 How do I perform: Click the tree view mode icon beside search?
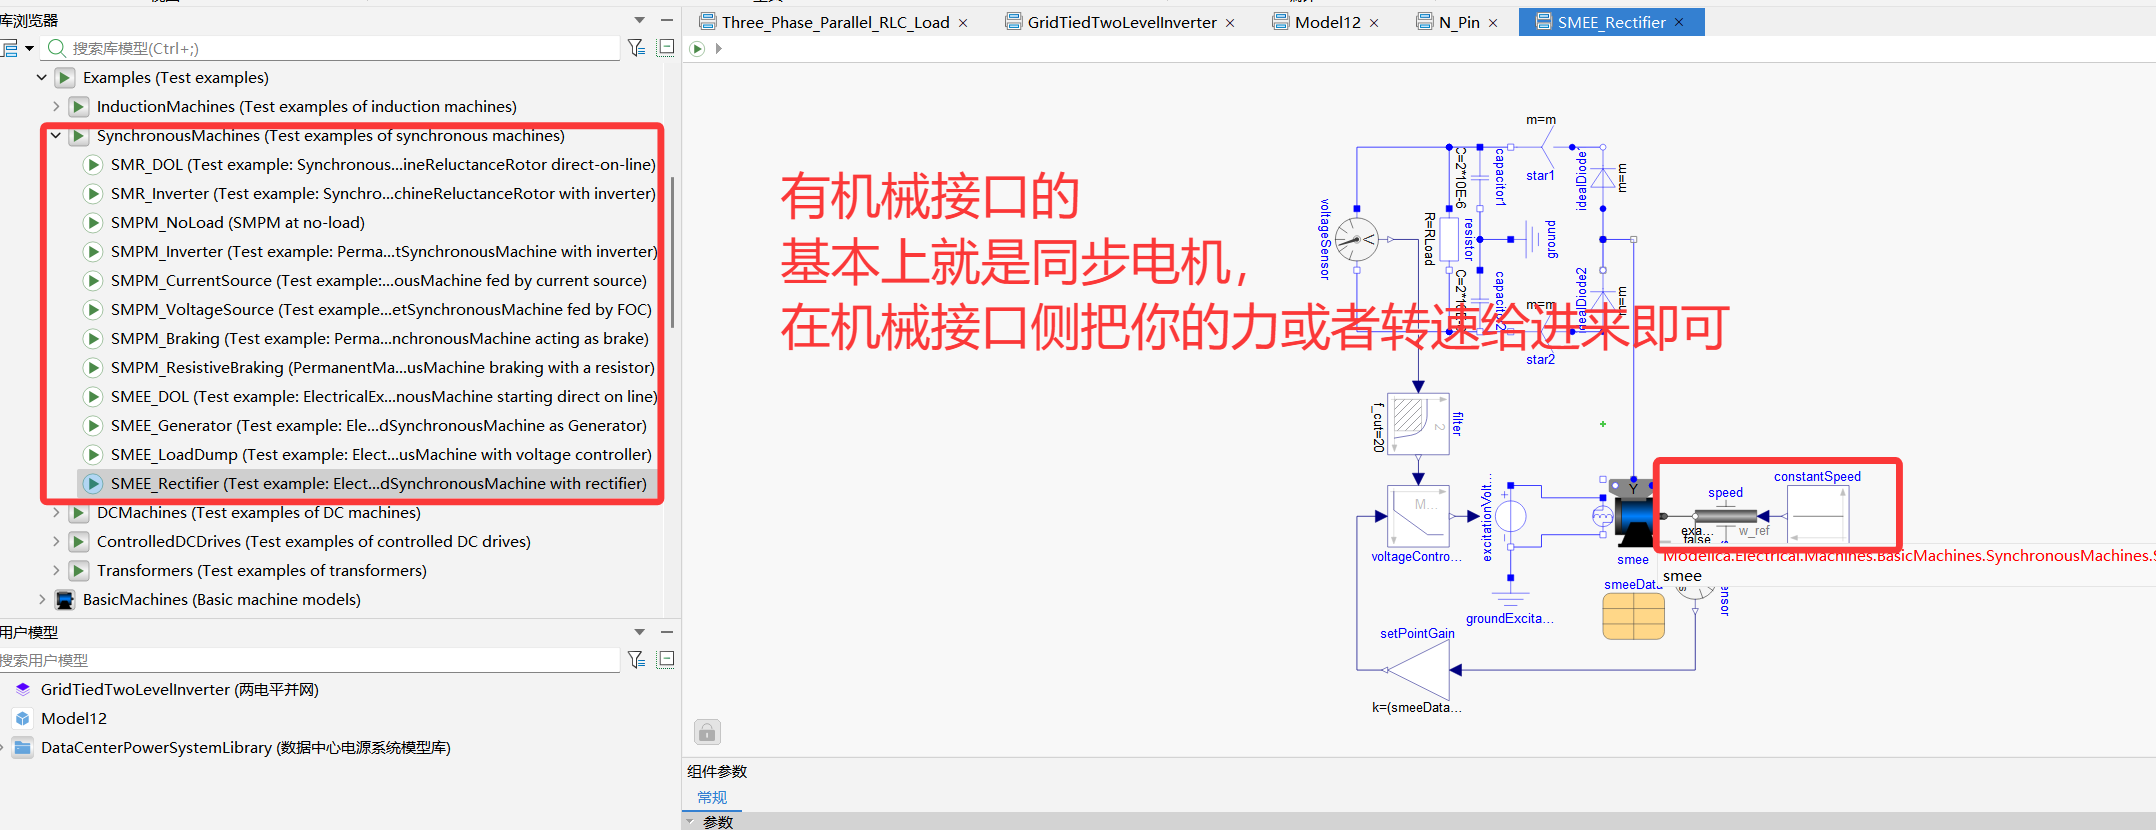10,48
